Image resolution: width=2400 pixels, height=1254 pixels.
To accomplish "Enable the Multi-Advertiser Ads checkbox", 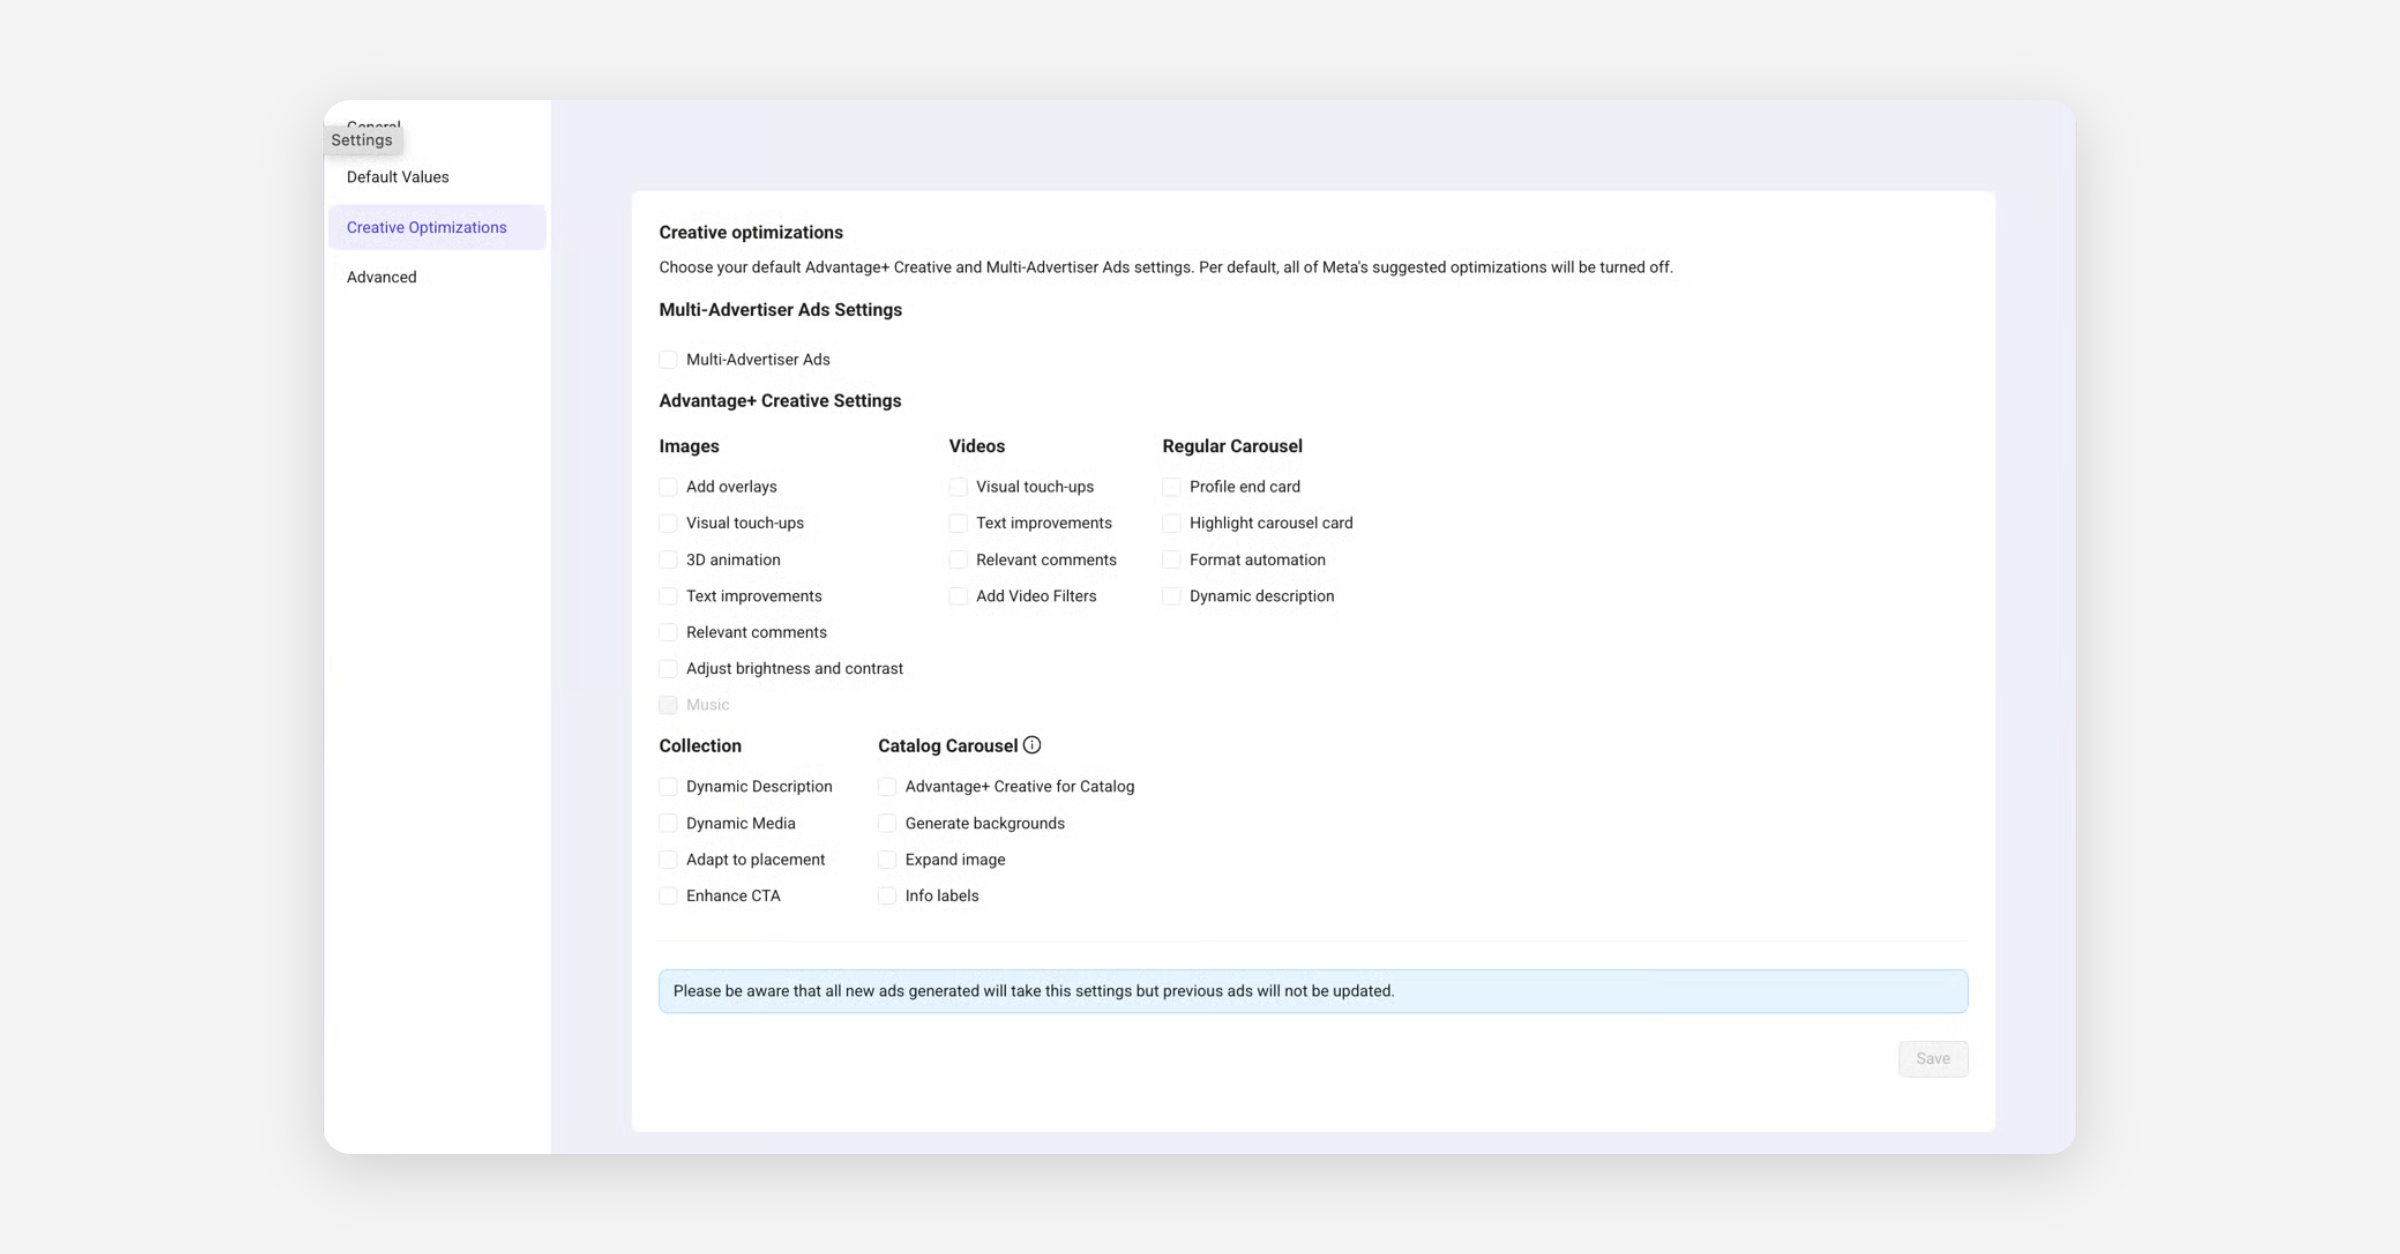I will [x=668, y=360].
